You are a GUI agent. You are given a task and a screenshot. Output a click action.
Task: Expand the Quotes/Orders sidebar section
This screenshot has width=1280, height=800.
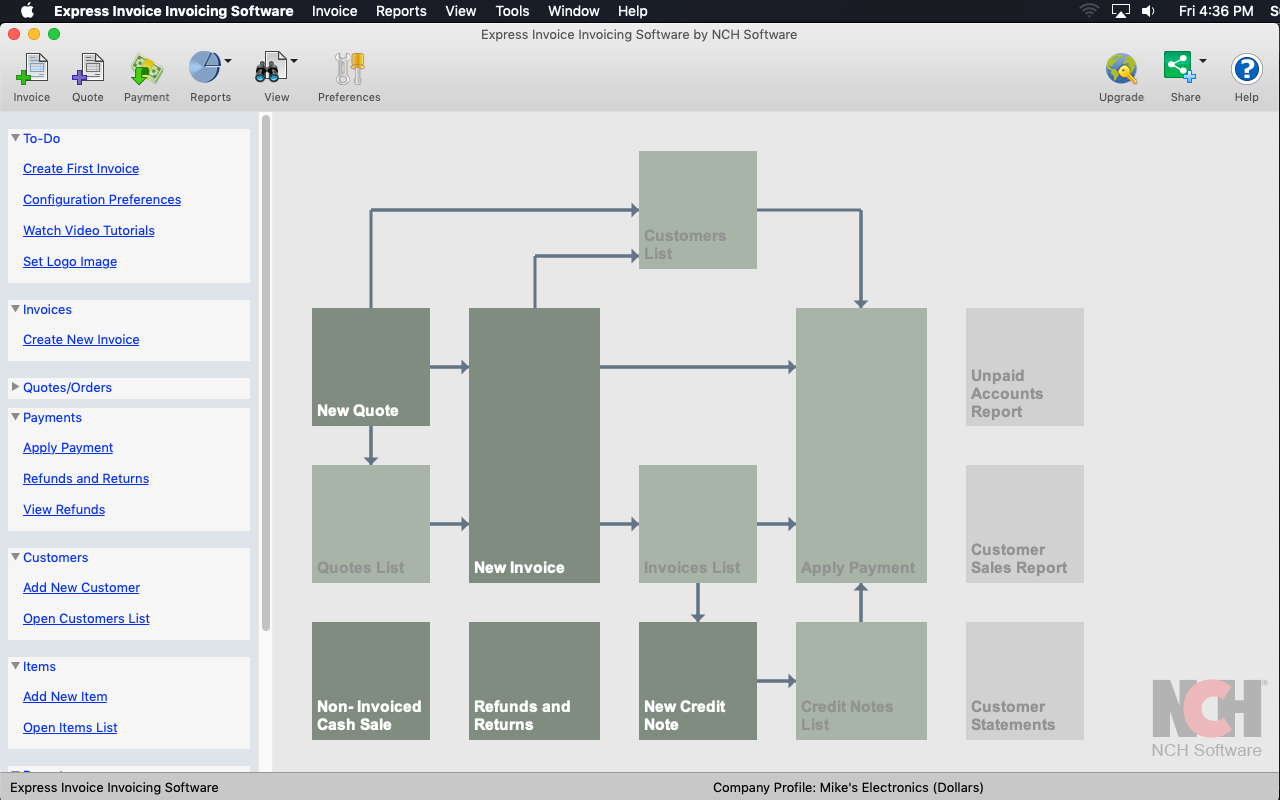(15, 387)
